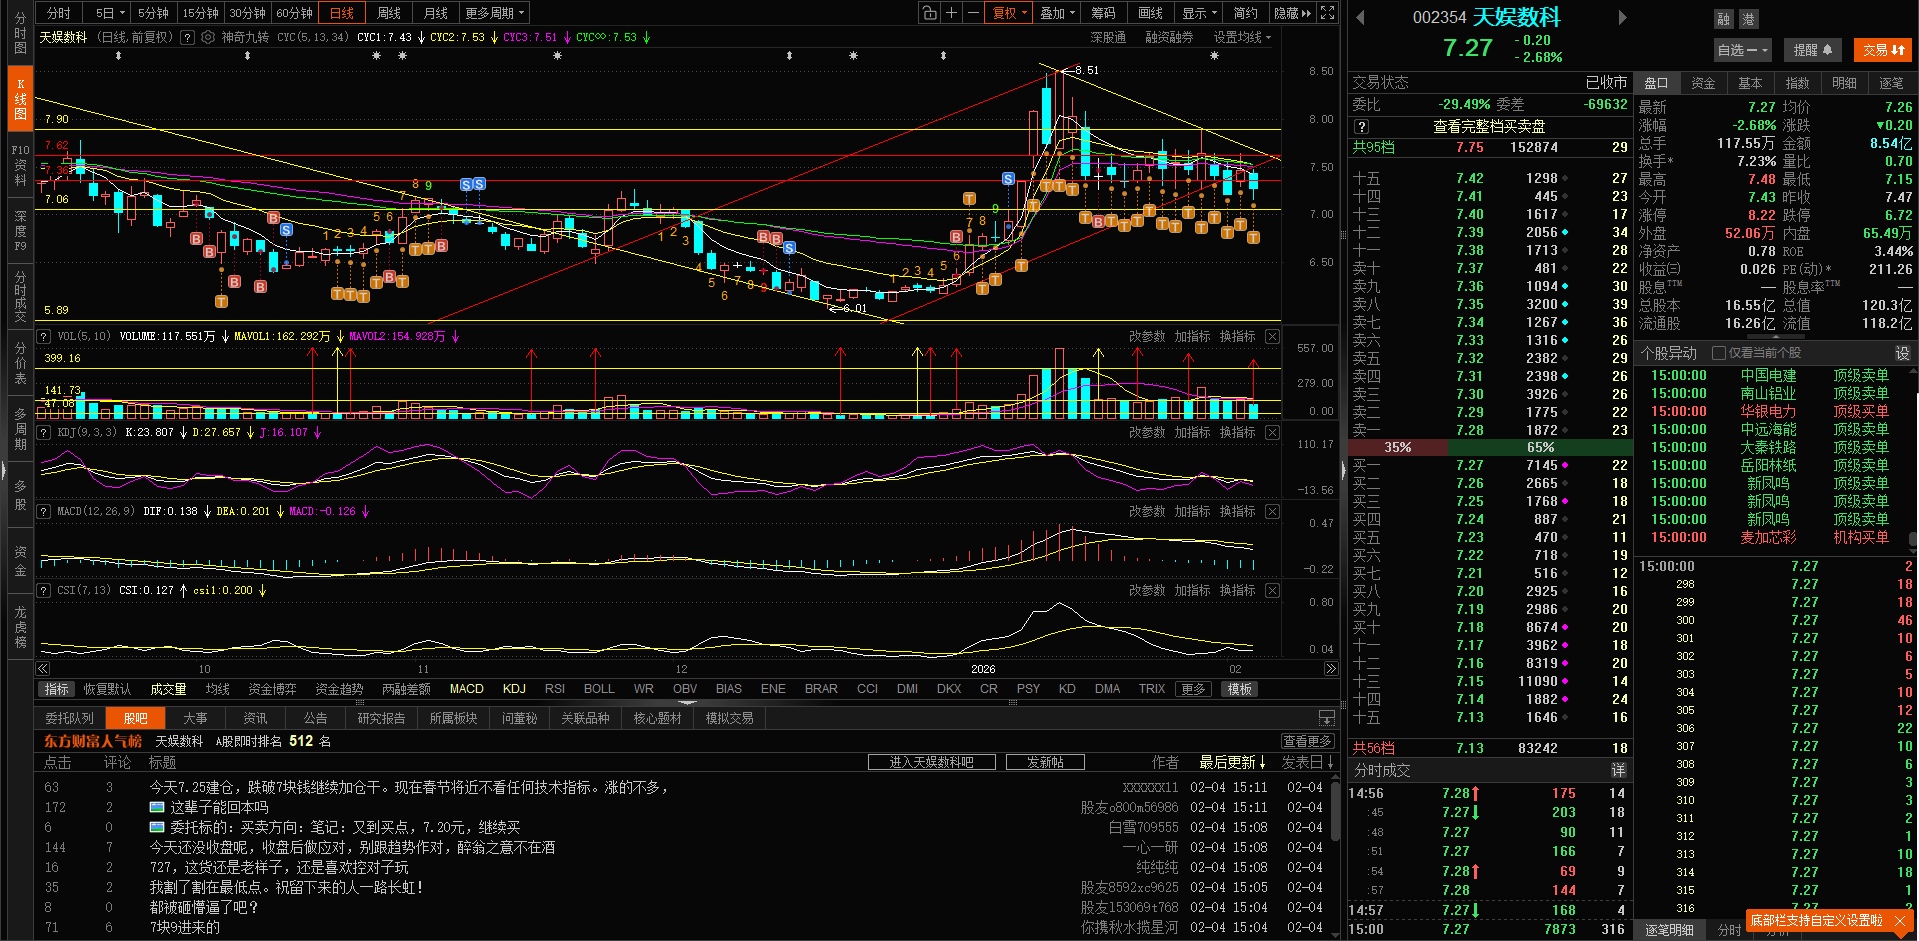Switch to 月线 monthly chart tab

click(436, 13)
